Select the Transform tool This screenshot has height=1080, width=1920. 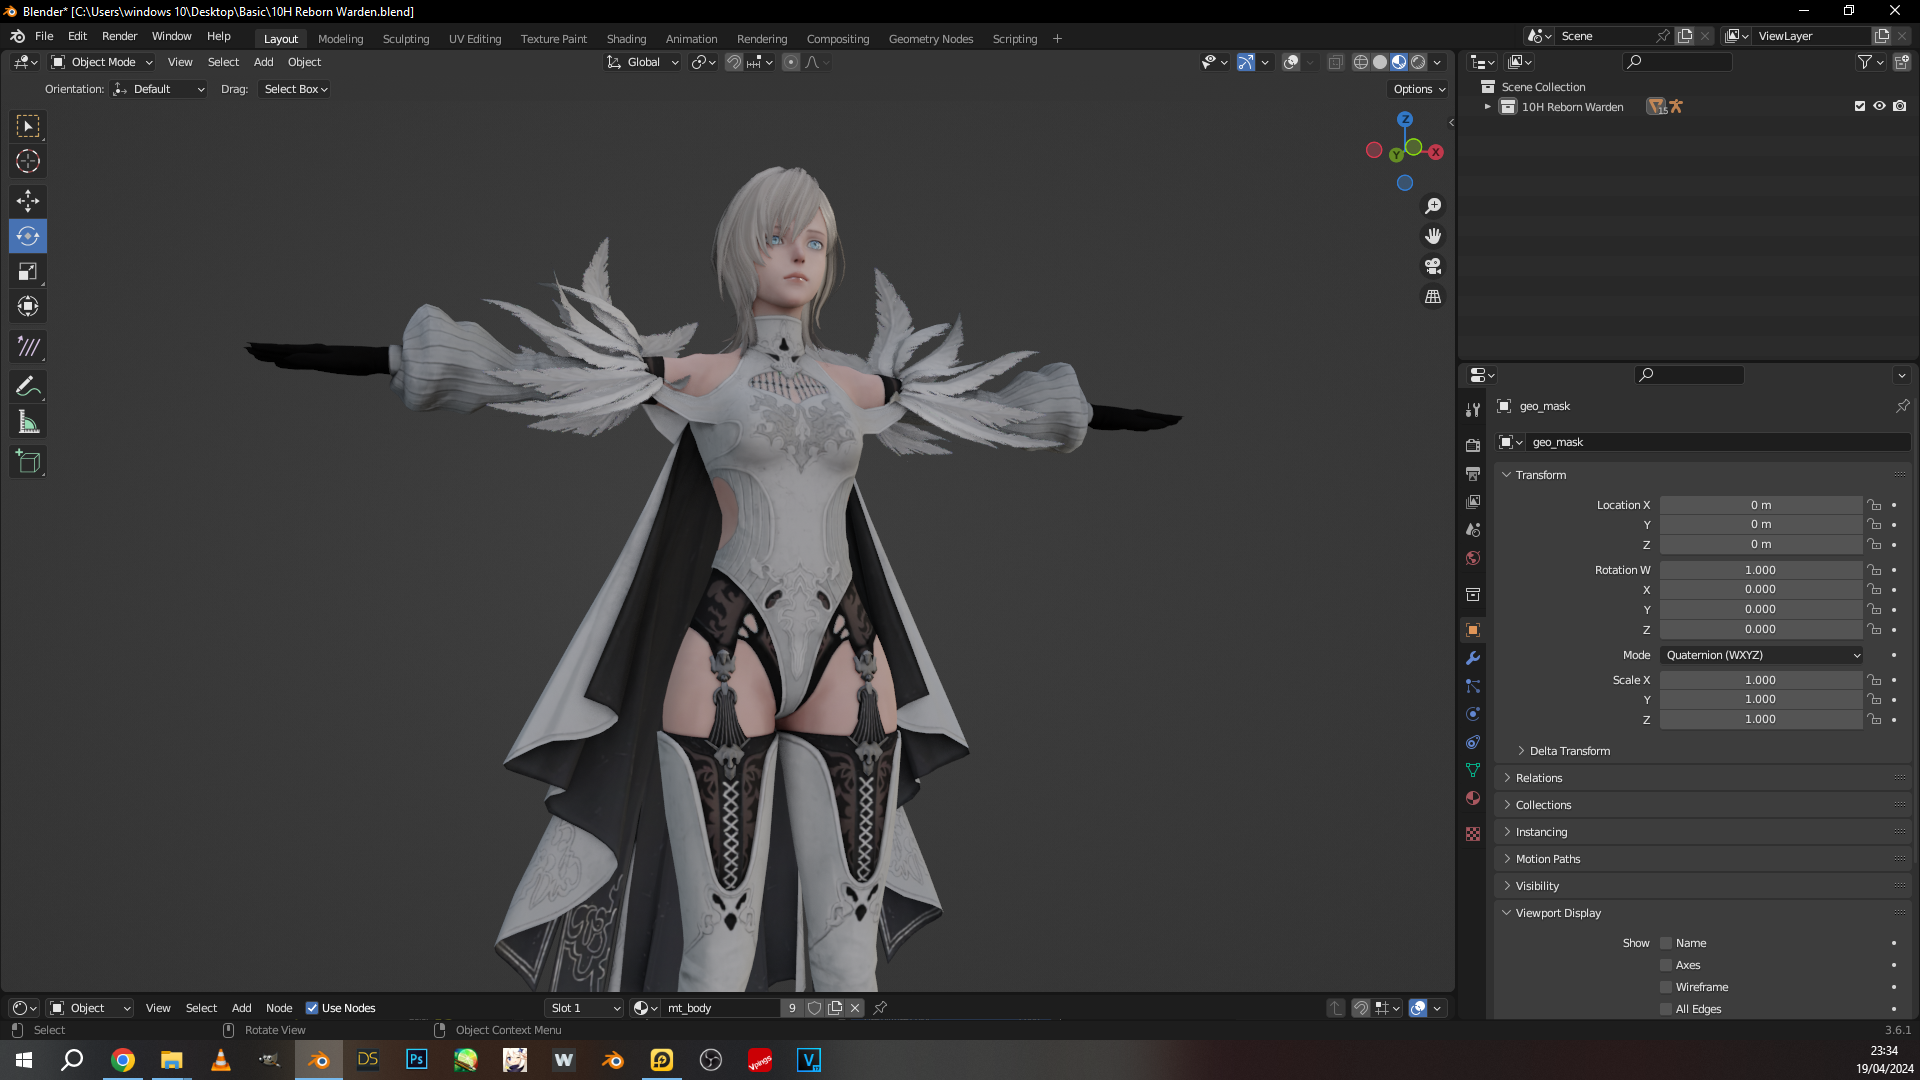point(28,306)
